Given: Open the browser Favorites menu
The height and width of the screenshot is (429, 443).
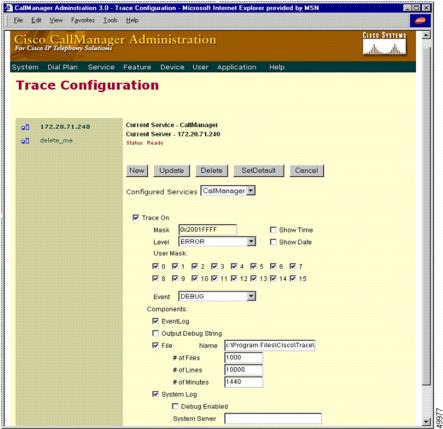Looking at the screenshot, I should 83,21.
